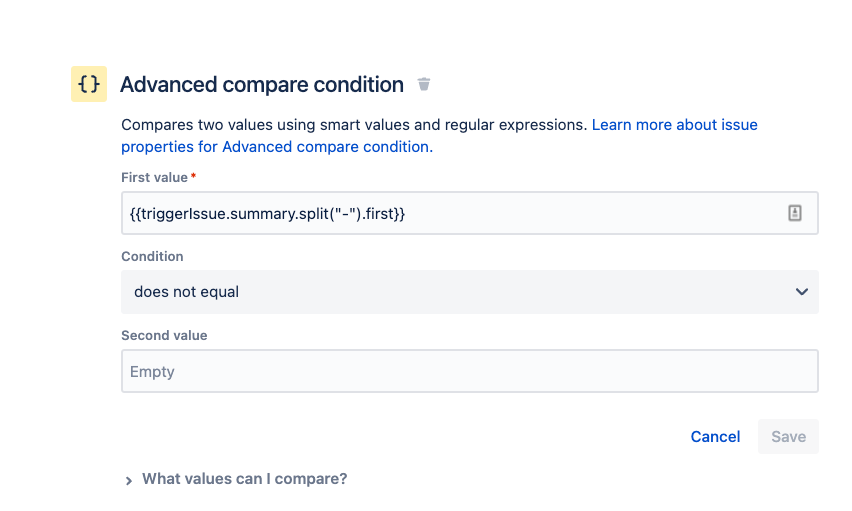Click the "First value" field label
The image size is (852, 511).
(154, 177)
